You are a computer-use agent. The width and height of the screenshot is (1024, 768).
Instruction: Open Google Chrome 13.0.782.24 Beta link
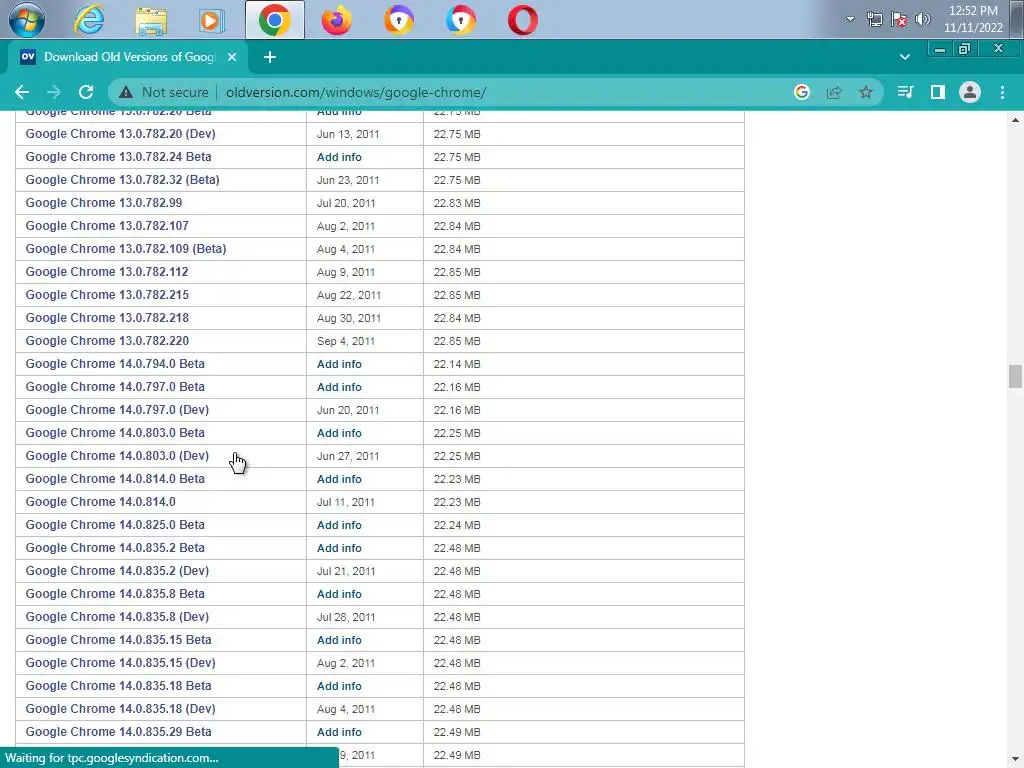click(118, 157)
